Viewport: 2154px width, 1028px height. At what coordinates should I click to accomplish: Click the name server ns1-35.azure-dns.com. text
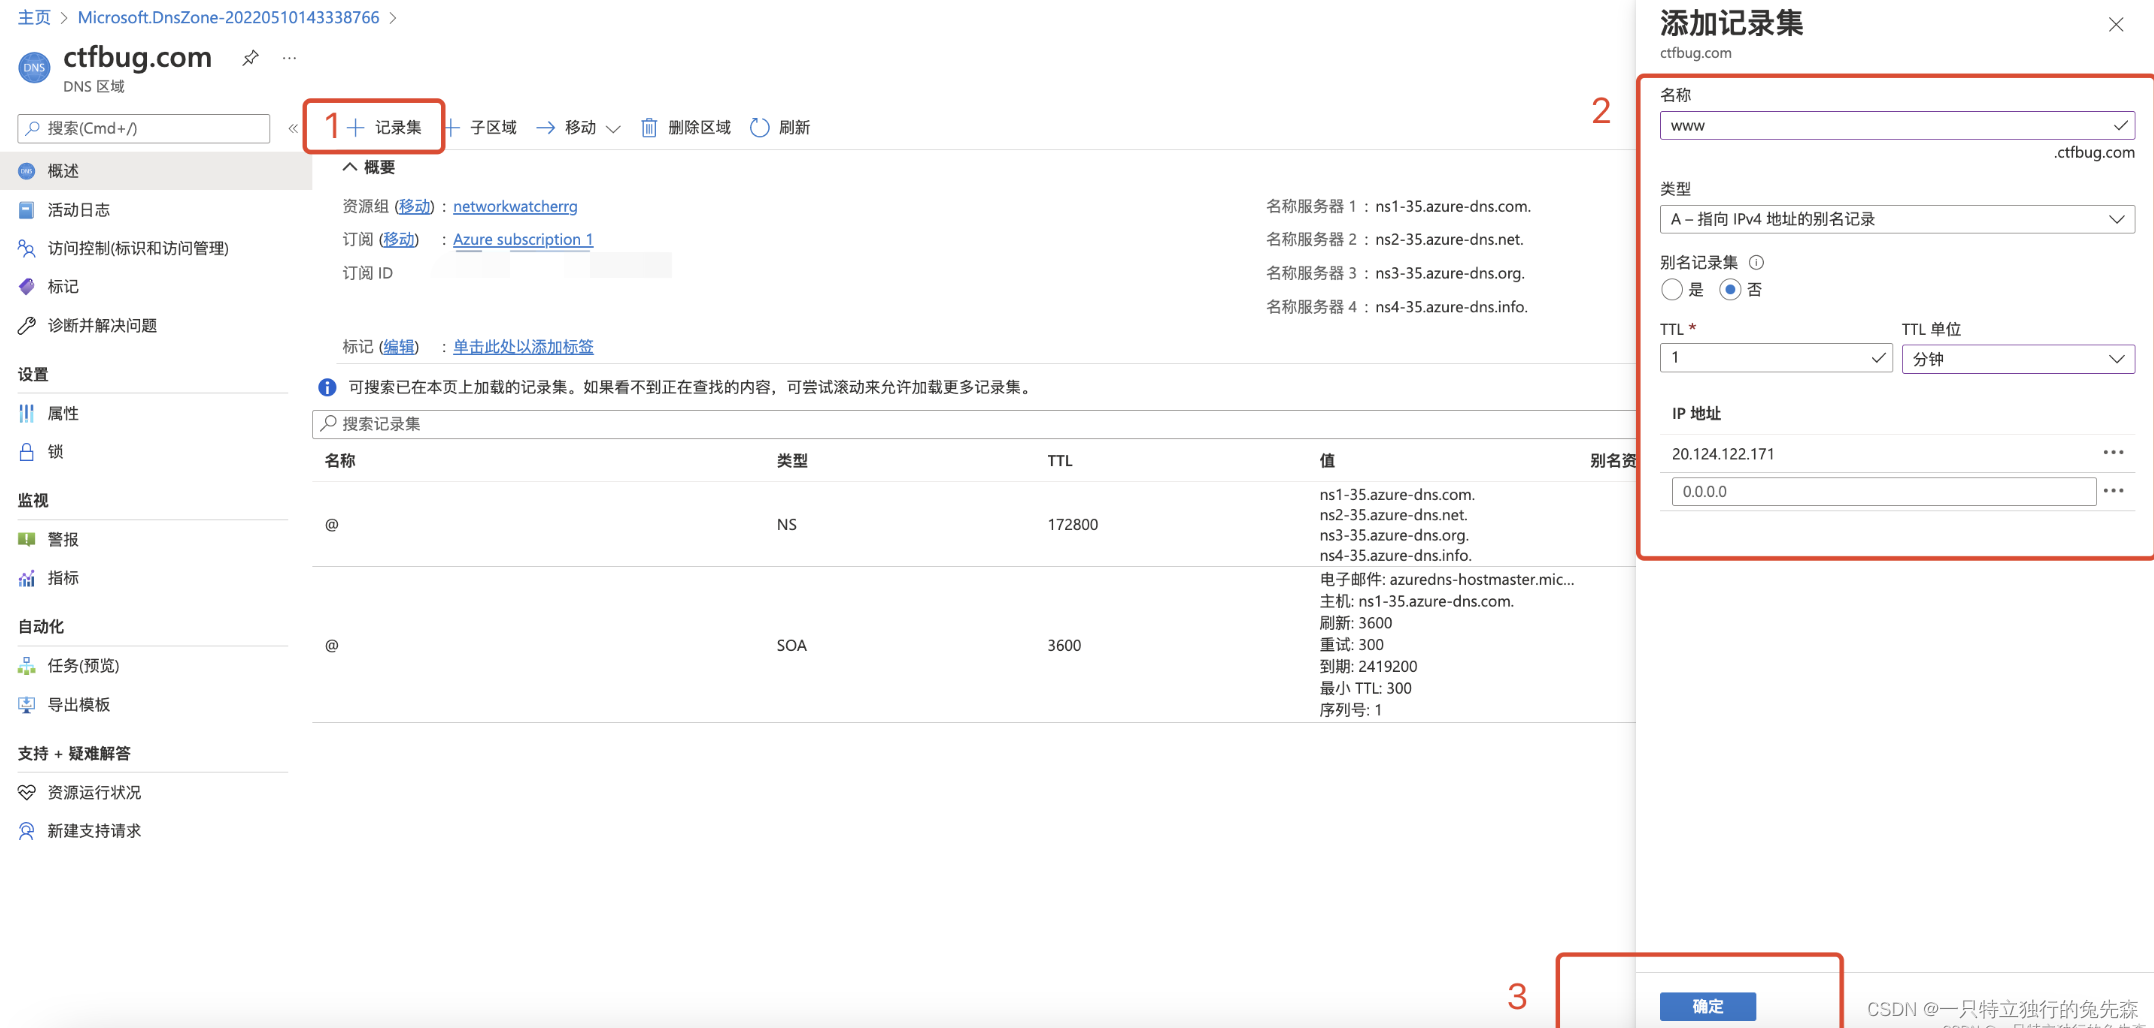click(x=1453, y=206)
